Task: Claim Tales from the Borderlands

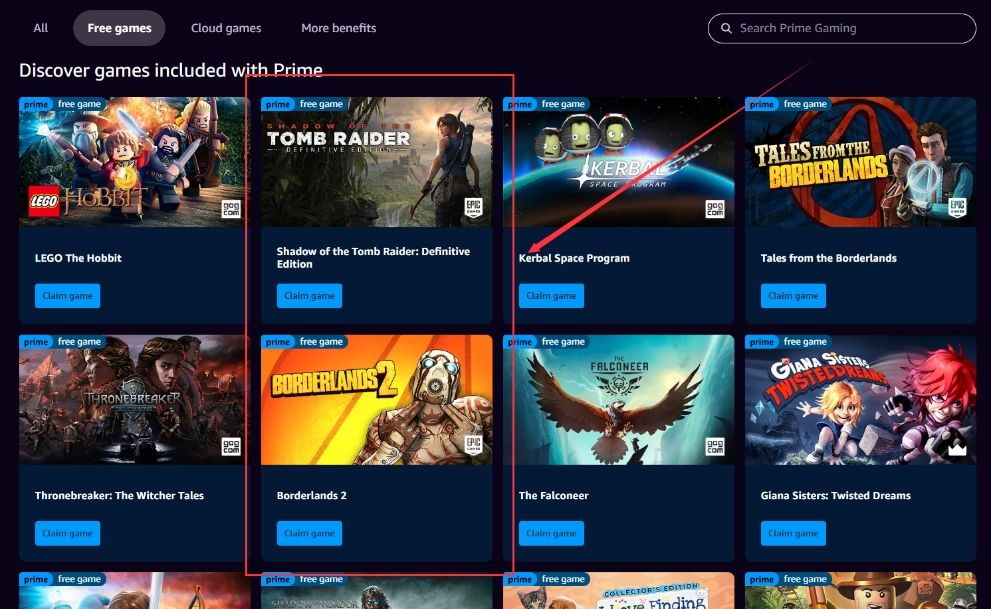Action: tap(793, 296)
